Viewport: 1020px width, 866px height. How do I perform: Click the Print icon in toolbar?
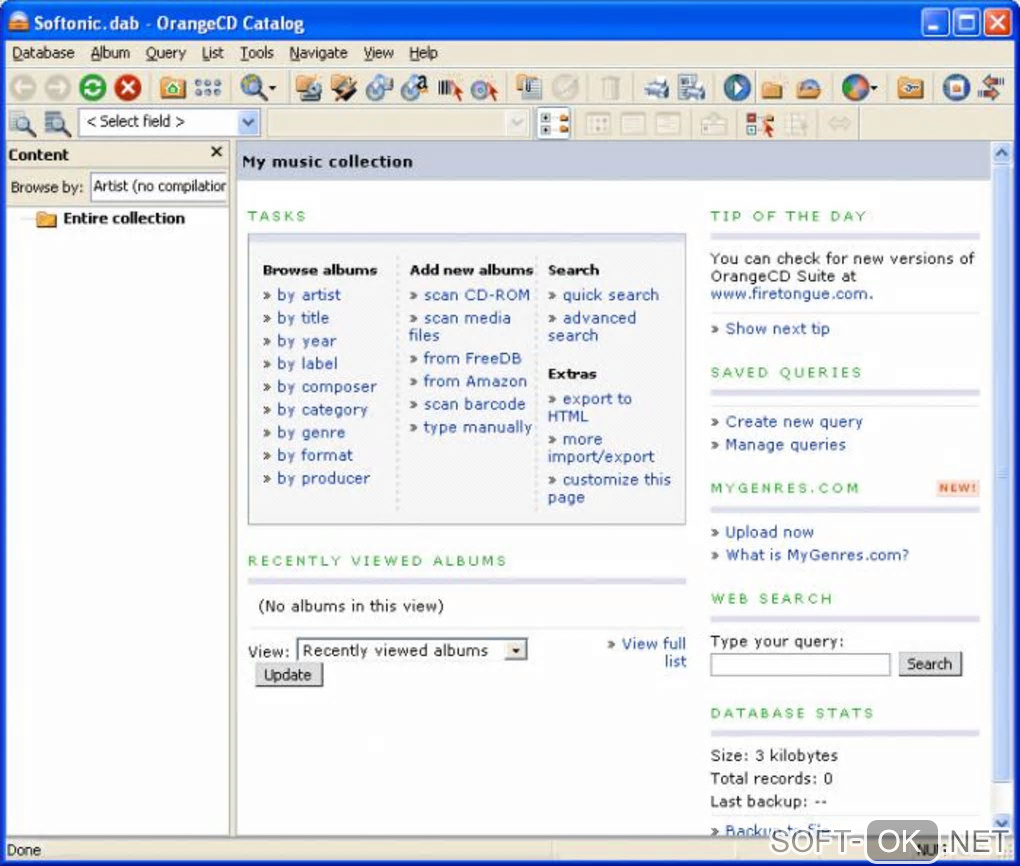(x=656, y=87)
